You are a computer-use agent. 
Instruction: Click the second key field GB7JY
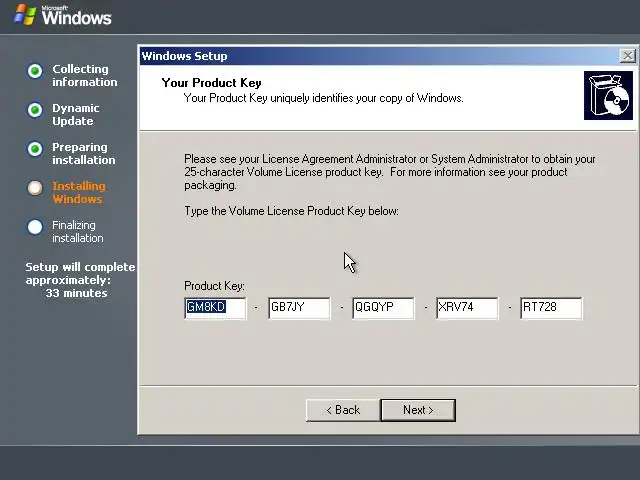(299, 308)
